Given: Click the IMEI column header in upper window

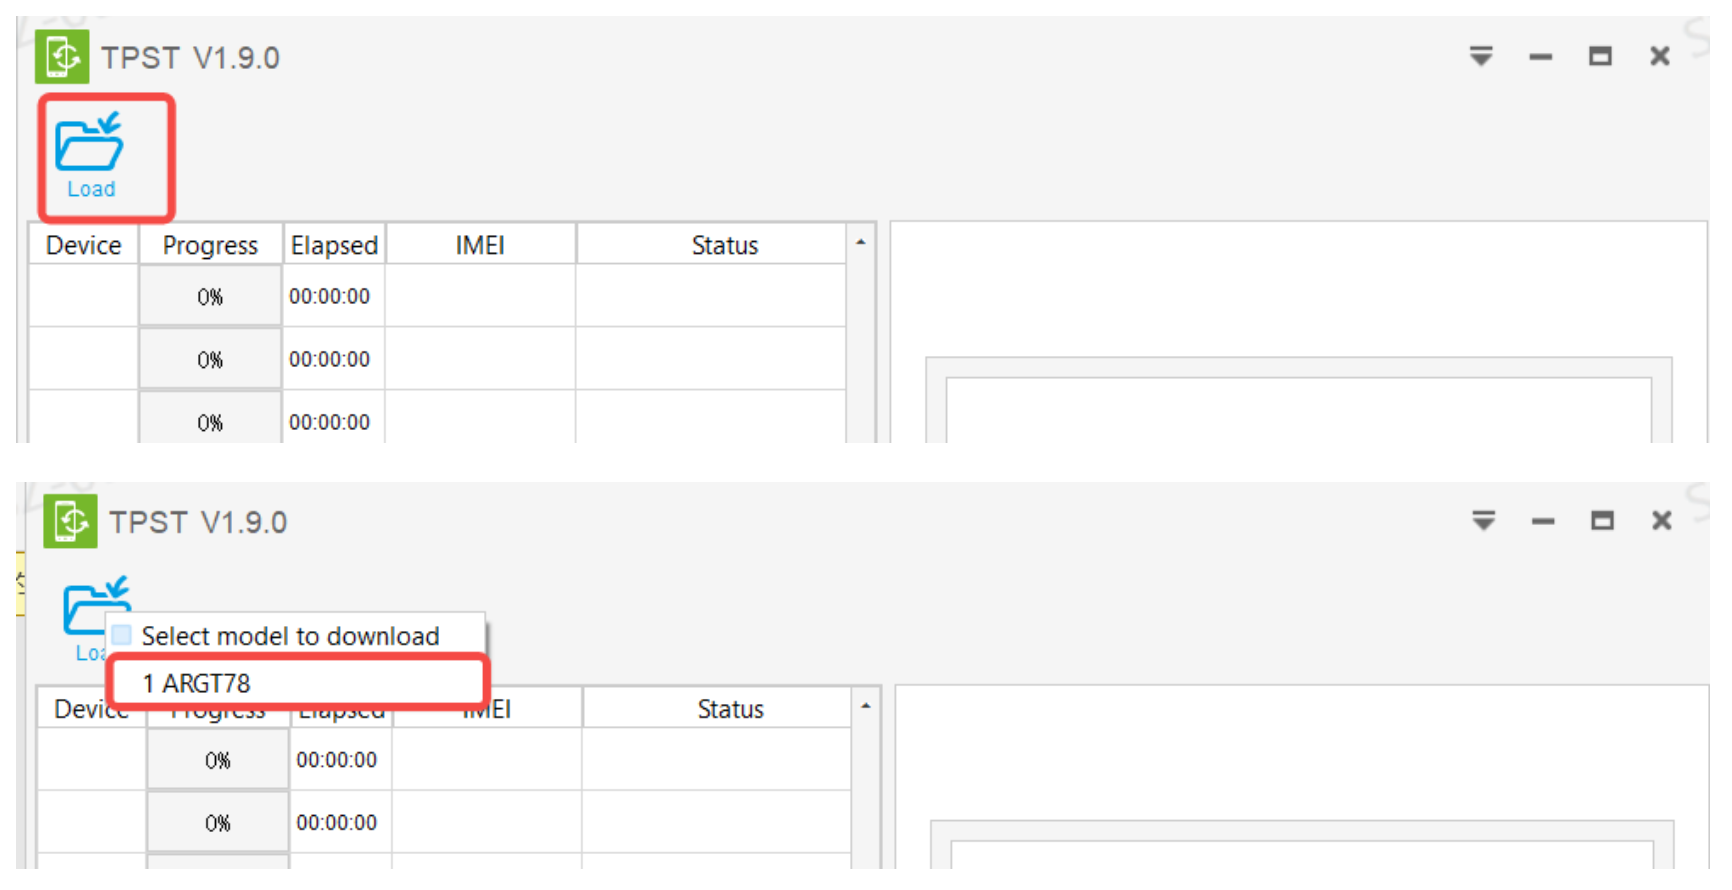Looking at the screenshot, I should [x=480, y=245].
